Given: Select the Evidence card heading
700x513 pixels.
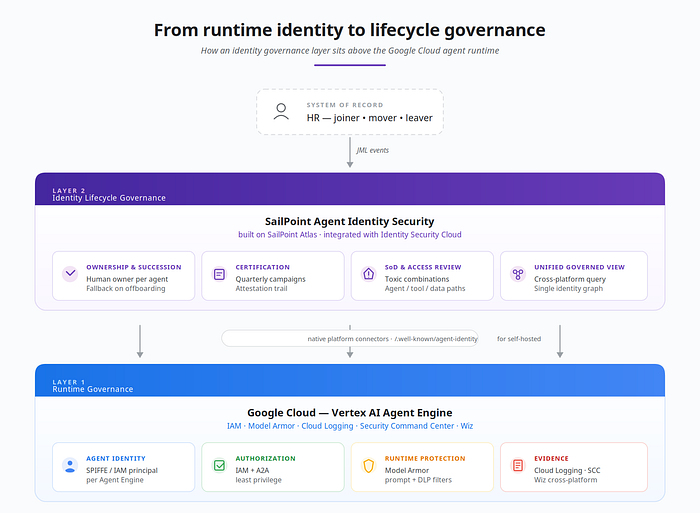Looking at the screenshot, I should pos(551,459).
